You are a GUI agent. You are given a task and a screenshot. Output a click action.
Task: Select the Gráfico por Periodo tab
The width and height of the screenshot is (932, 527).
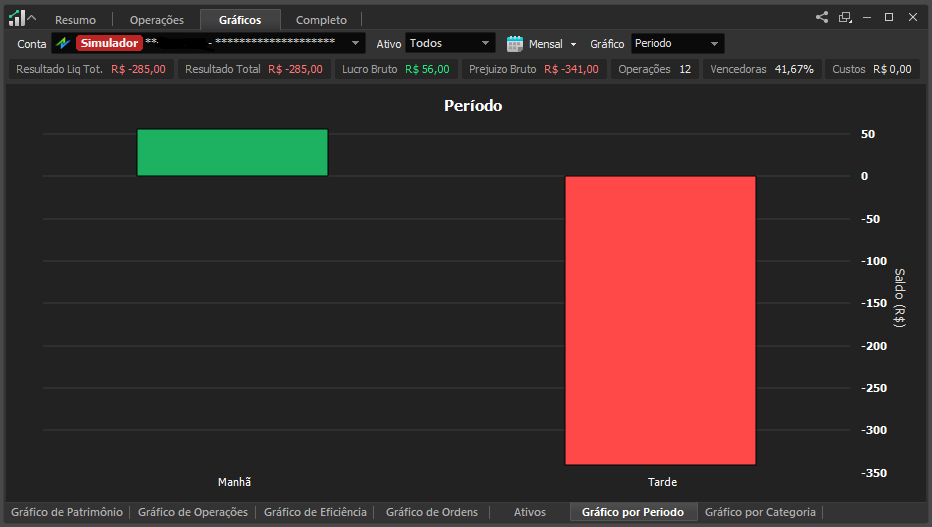click(633, 512)
